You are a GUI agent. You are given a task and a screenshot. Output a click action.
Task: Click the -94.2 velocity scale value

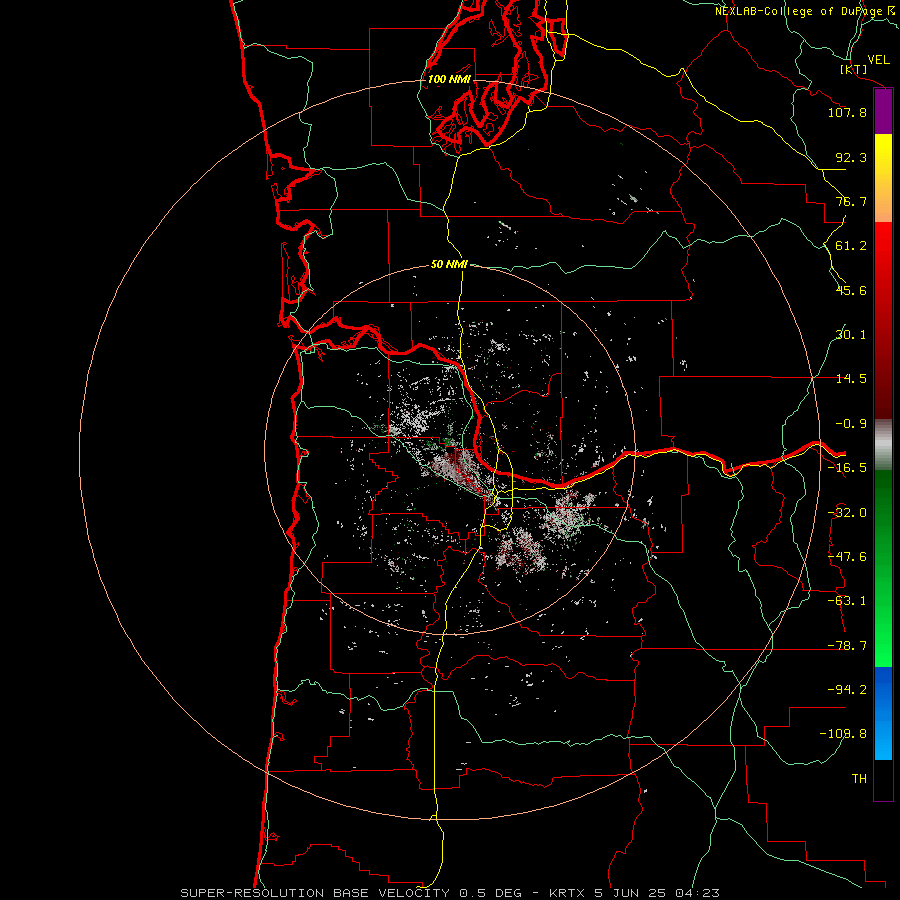tap(847, 690)
